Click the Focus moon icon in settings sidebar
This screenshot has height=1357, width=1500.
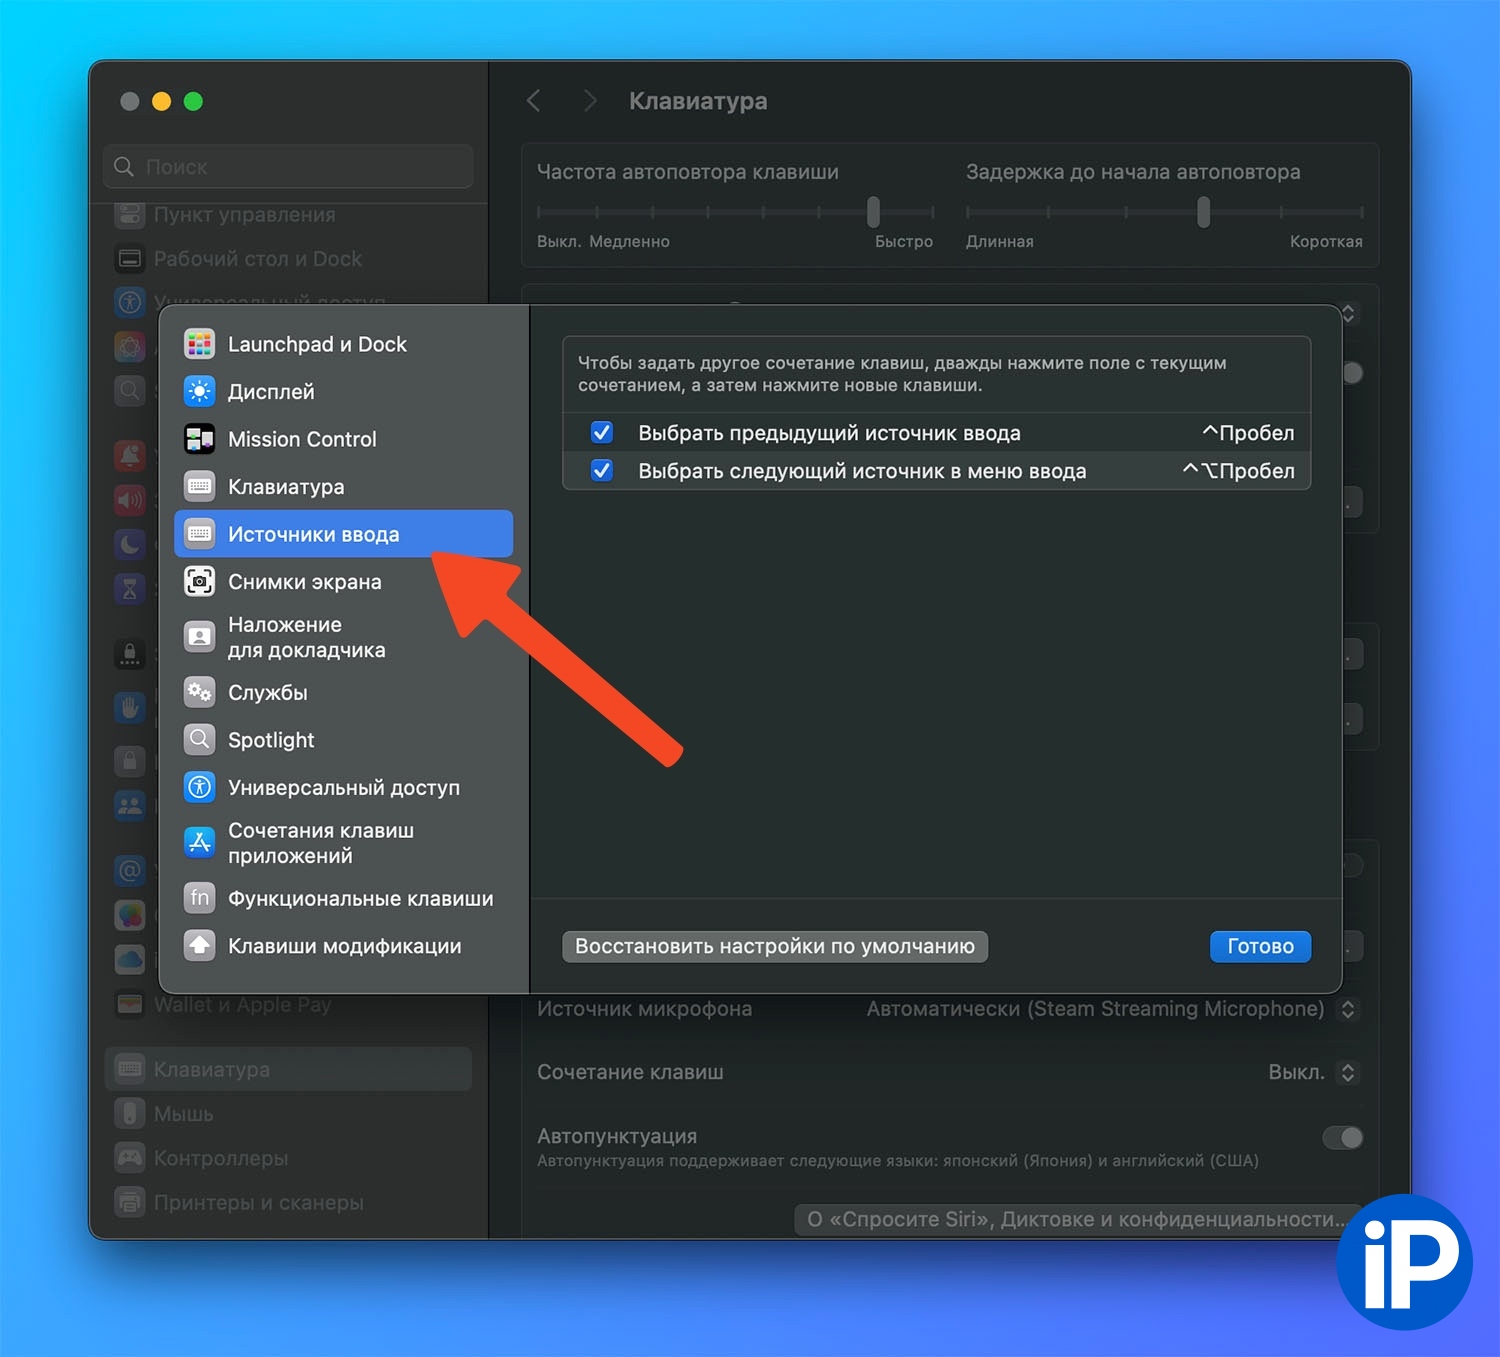point(130,544)
